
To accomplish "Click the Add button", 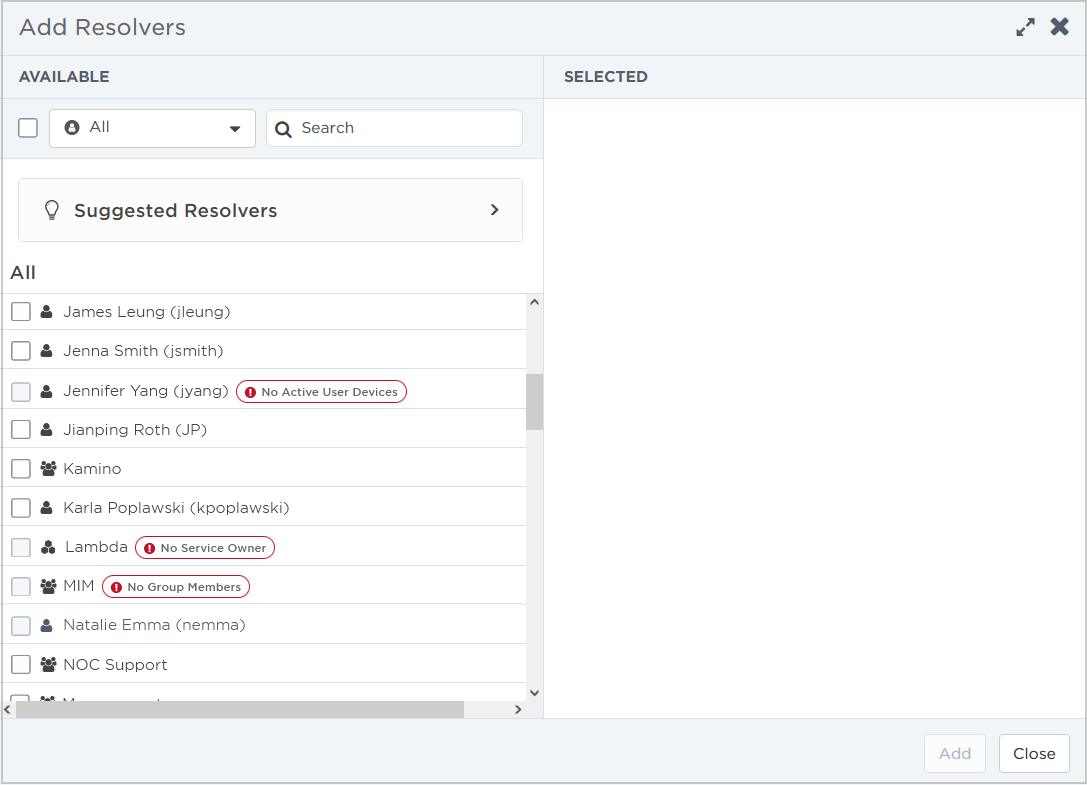I will (954, 754).
